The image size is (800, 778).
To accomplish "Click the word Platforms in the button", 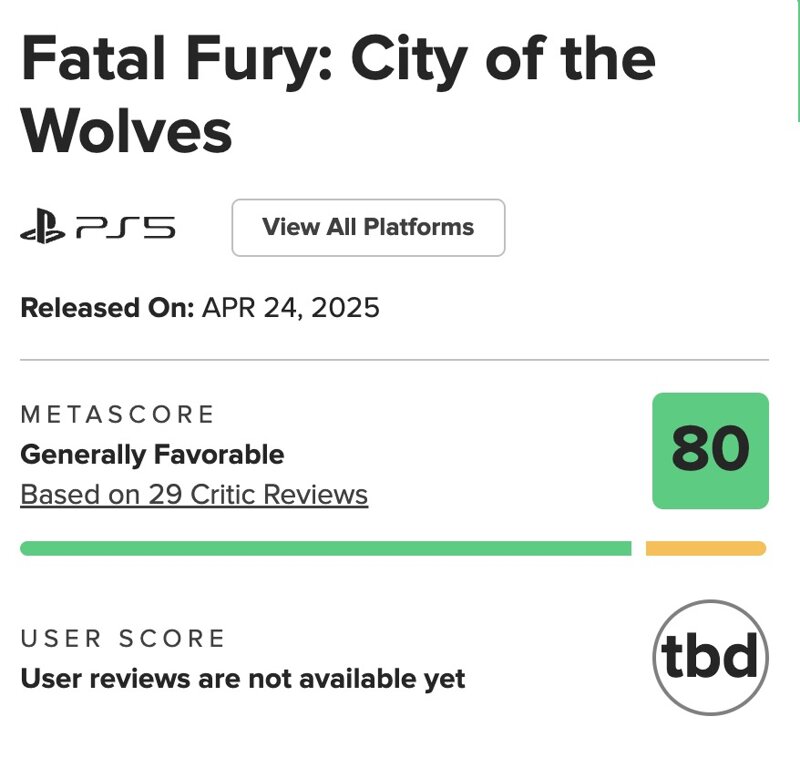I will tap(419, 227).
